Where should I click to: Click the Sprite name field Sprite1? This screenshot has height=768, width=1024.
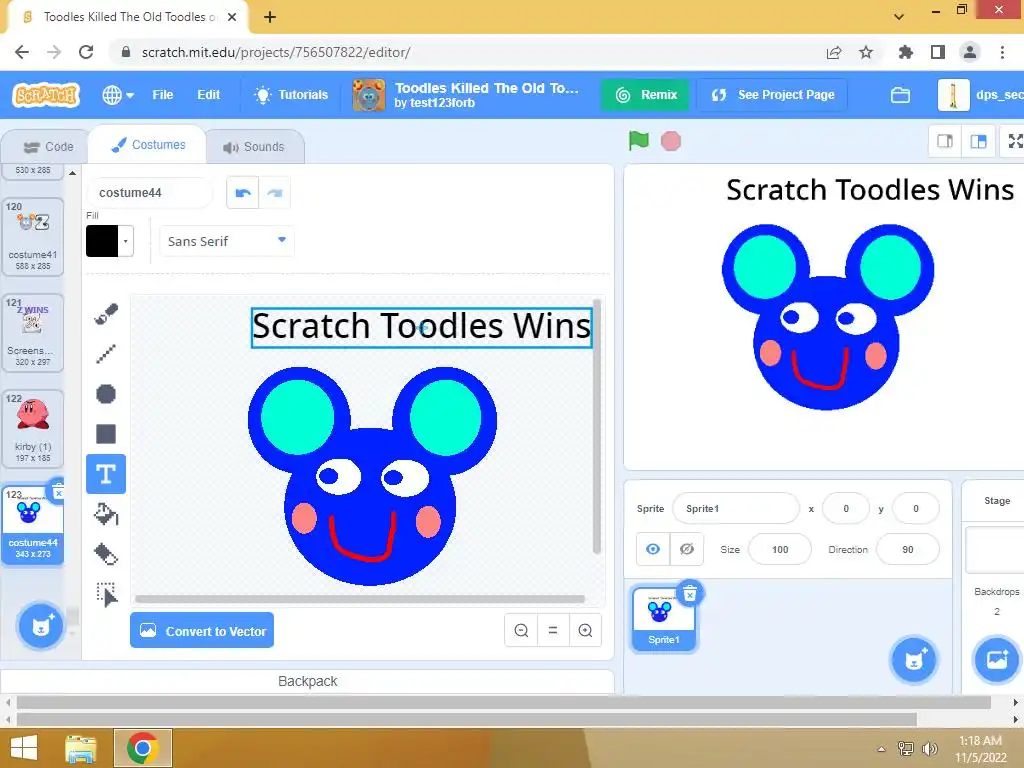tap(735, 508)
